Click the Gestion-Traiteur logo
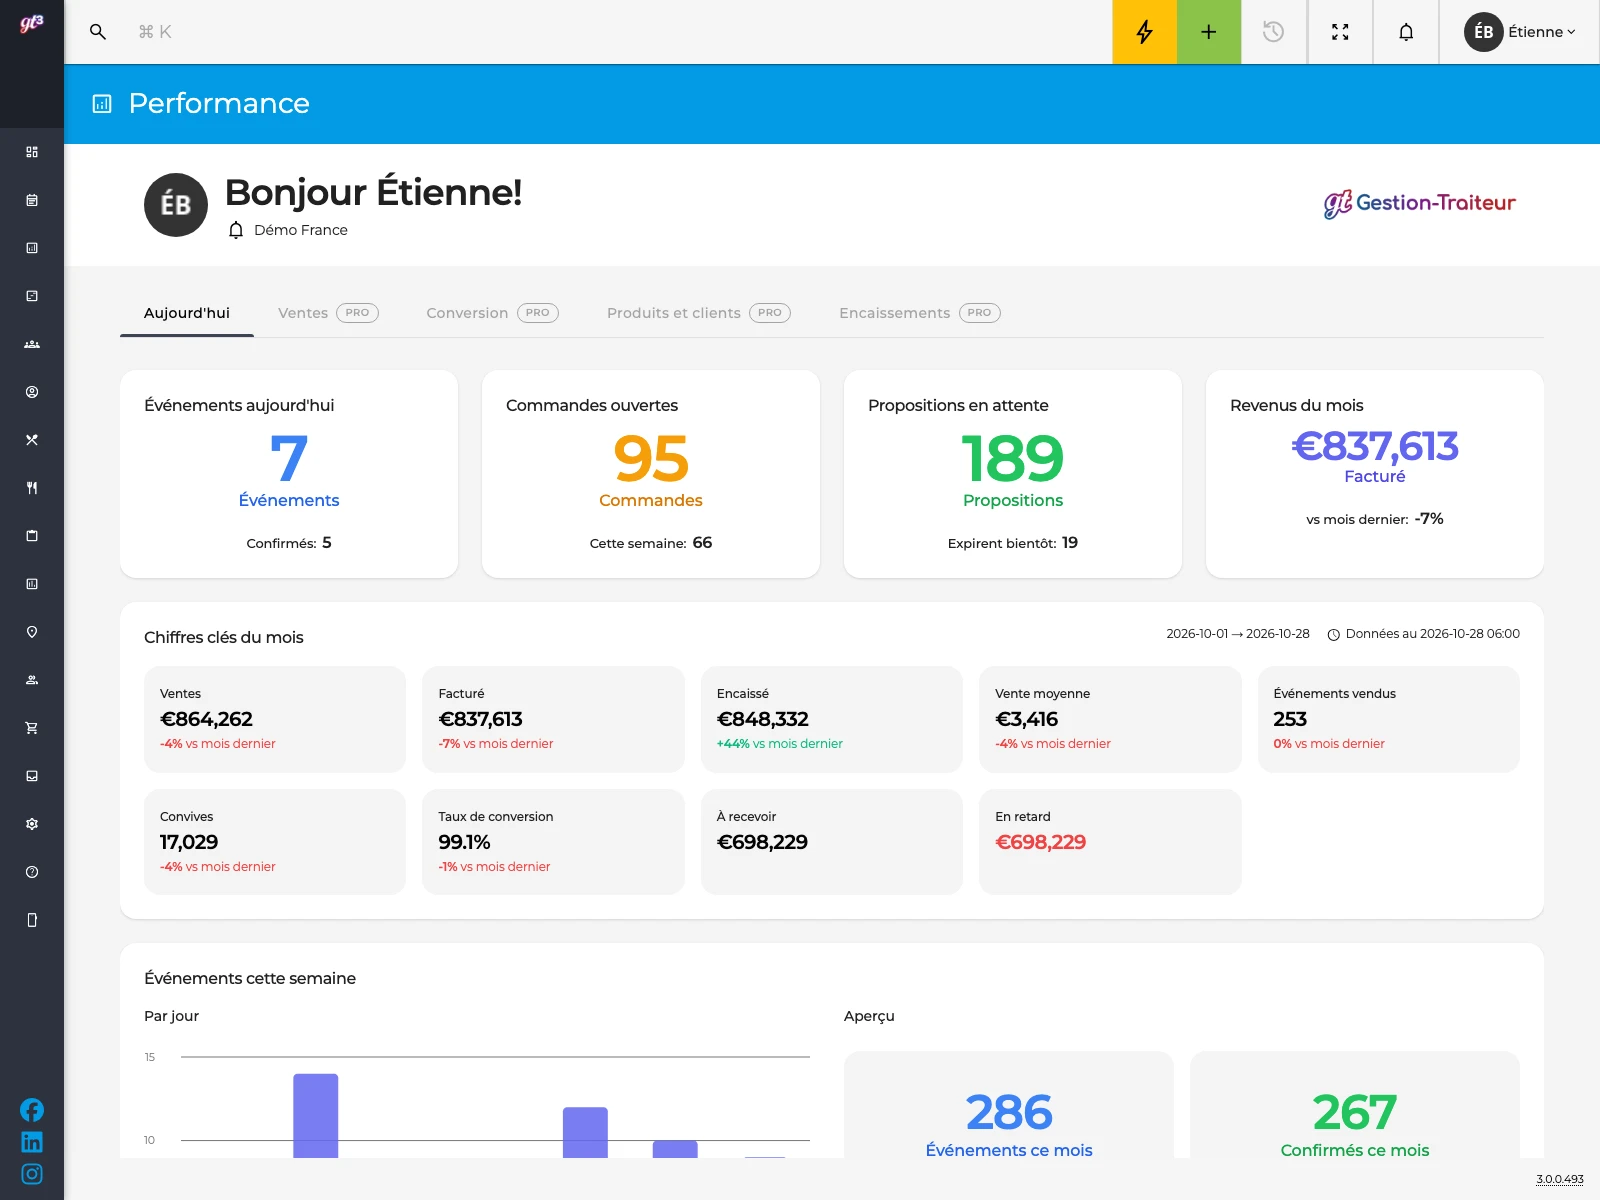The image size is (1600, 1200). point(1420,204)
